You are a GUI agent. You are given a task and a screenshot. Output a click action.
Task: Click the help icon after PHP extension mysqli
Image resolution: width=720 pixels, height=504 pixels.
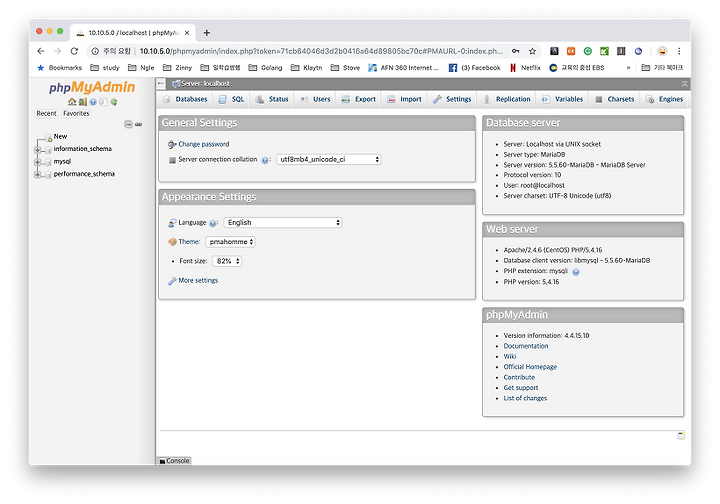[x=576, y=272]
